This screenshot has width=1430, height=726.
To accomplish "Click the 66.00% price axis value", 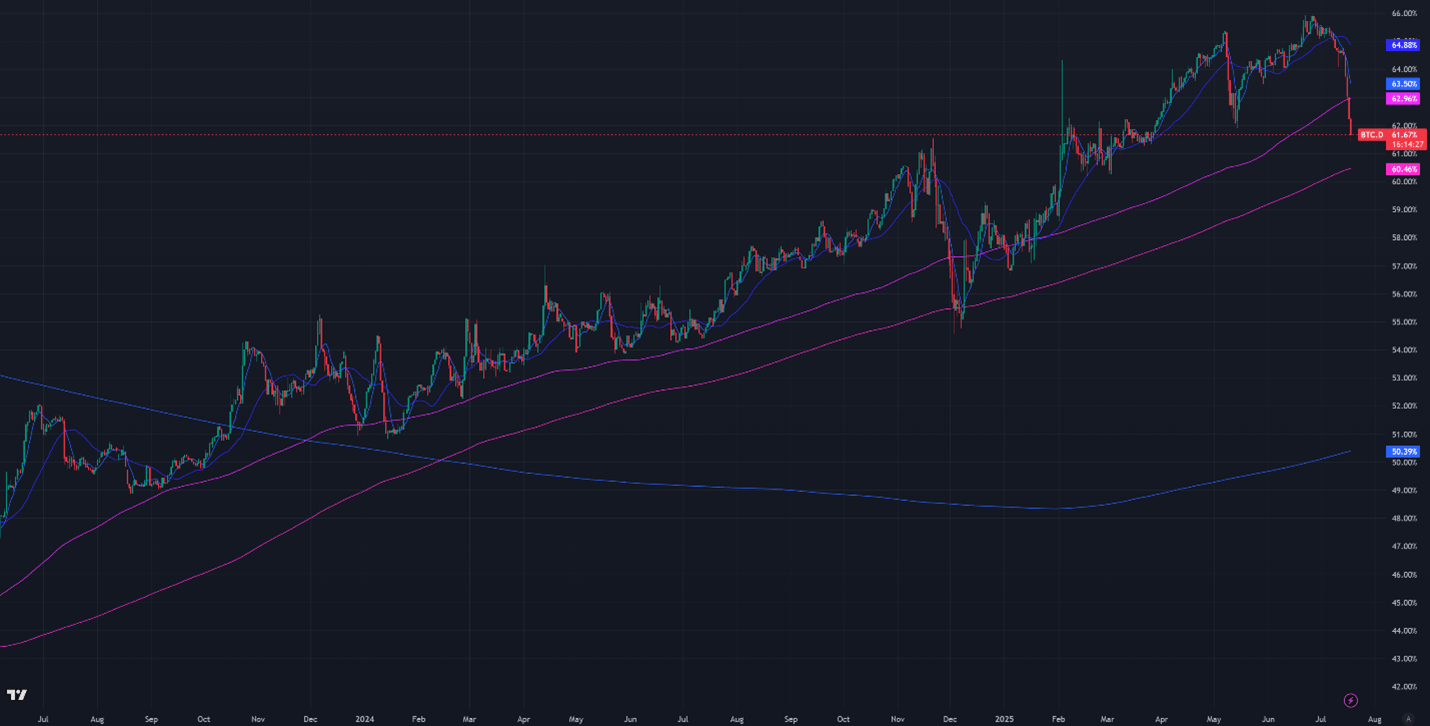I will (x=1404, y=13).
